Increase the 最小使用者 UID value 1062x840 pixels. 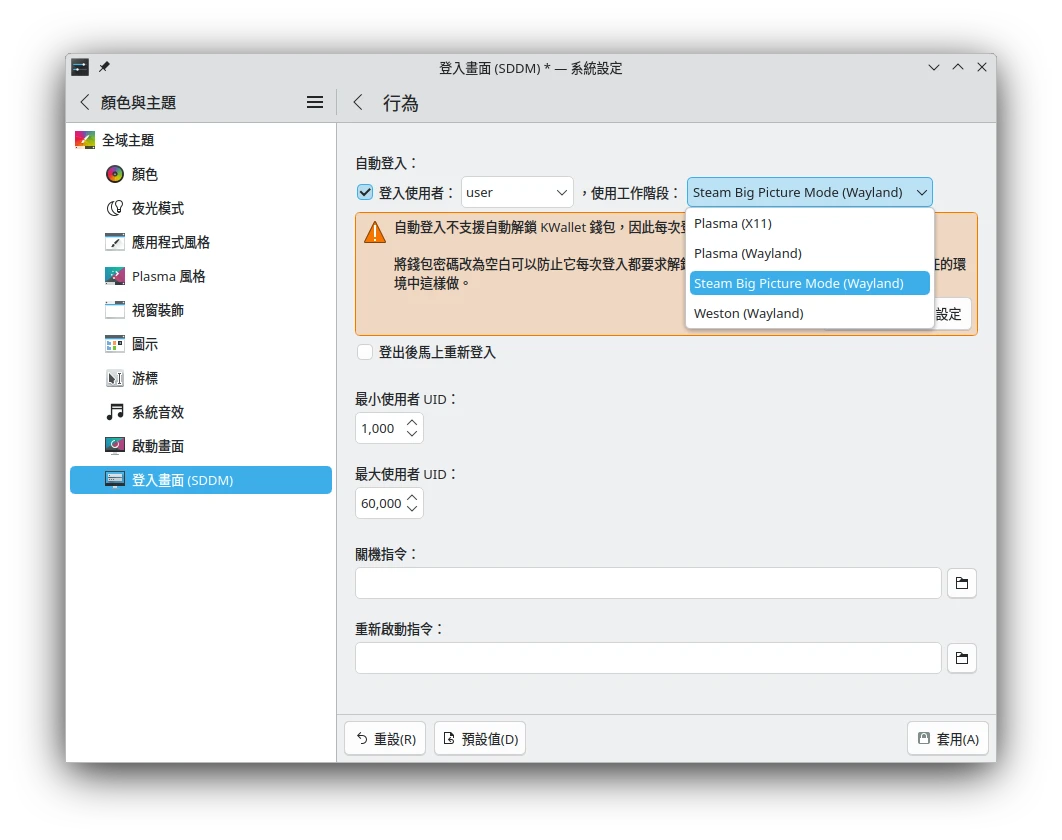412,422
